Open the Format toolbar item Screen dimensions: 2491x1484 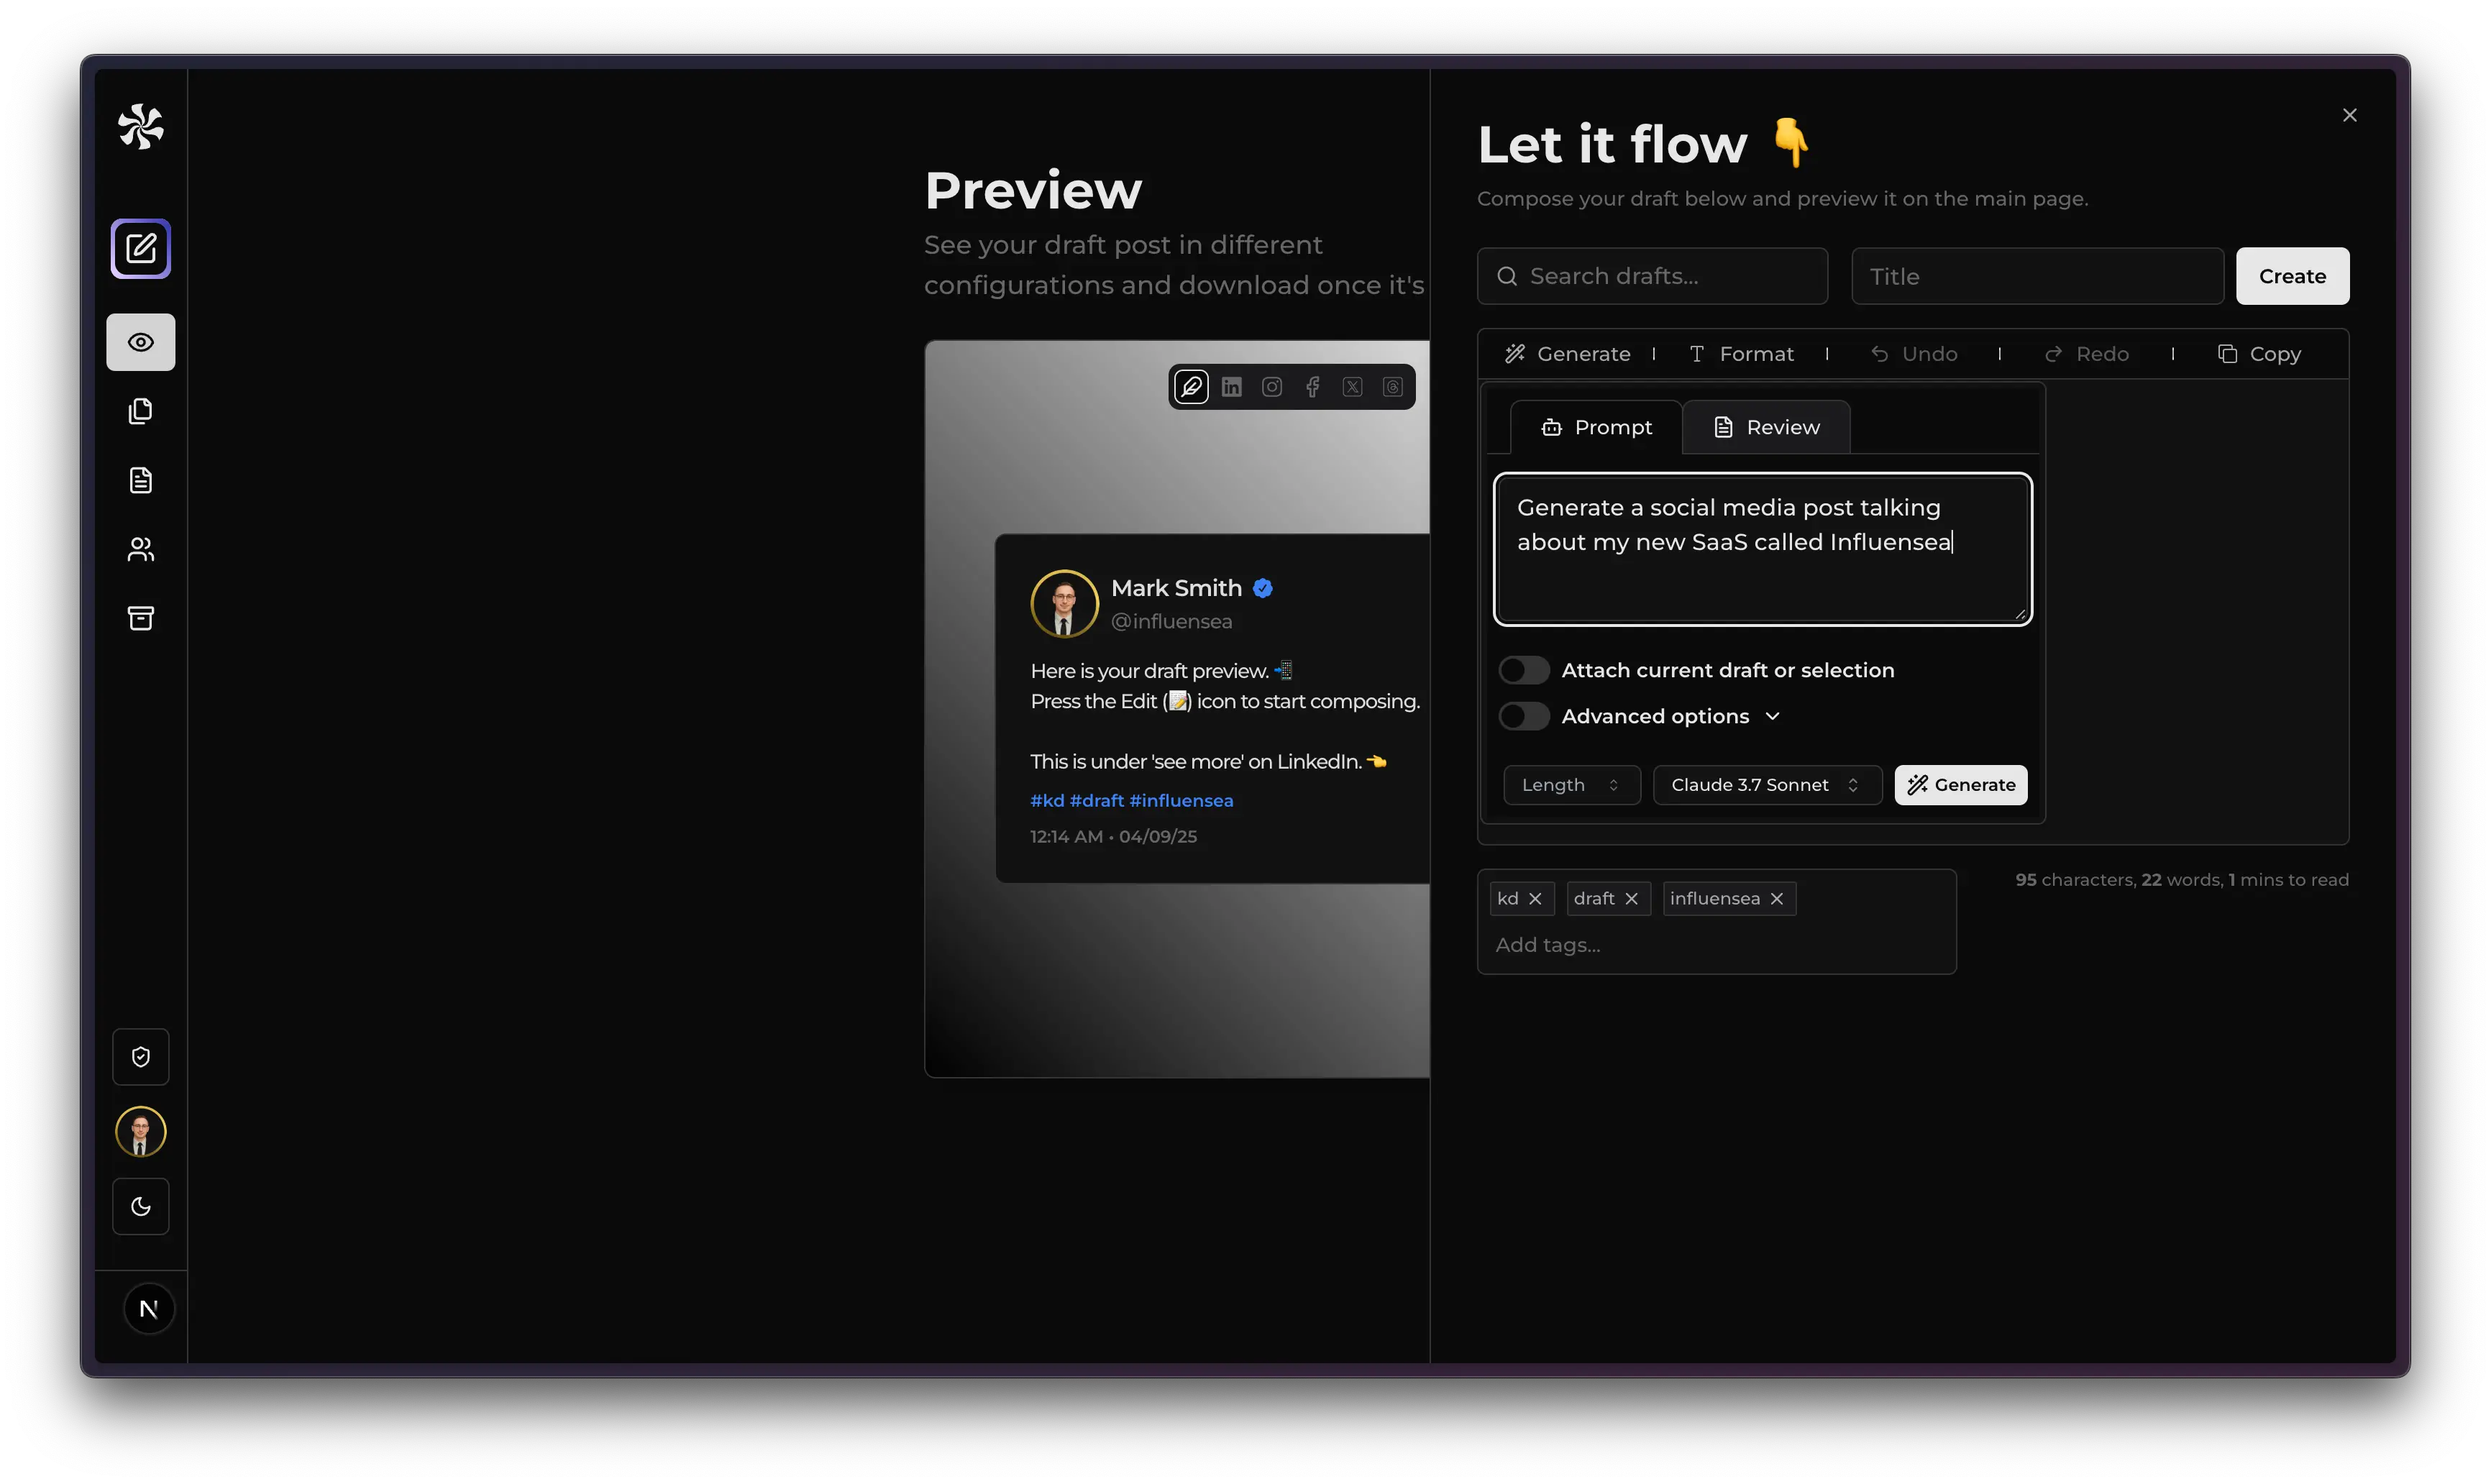(1741, 355)
